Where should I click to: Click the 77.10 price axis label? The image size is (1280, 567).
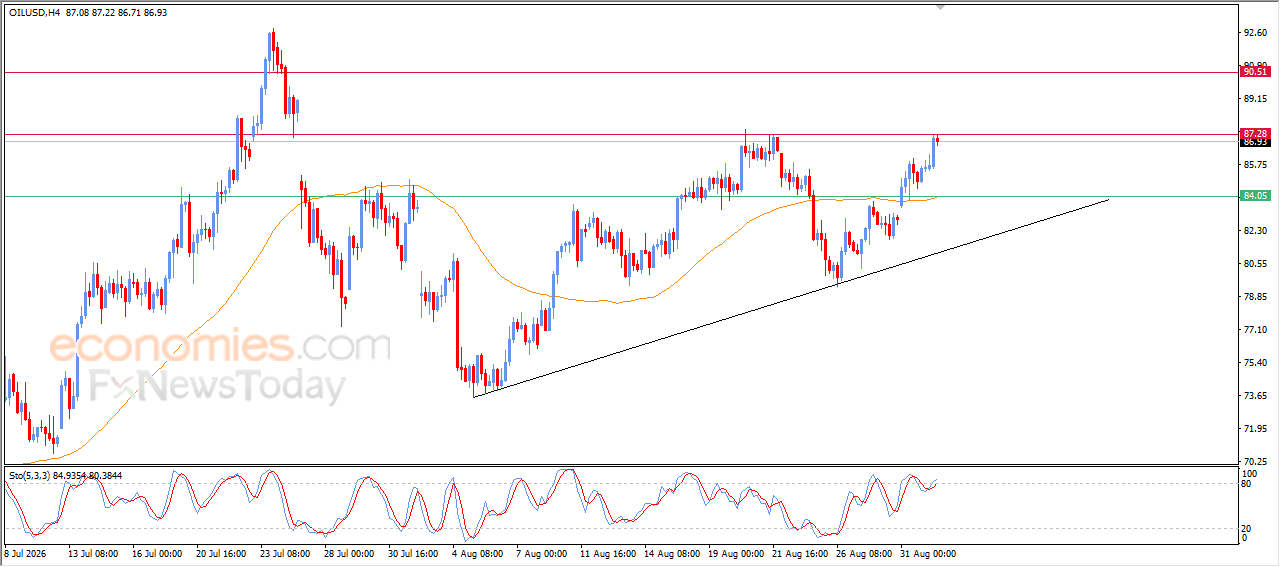tap(1254, 330)
